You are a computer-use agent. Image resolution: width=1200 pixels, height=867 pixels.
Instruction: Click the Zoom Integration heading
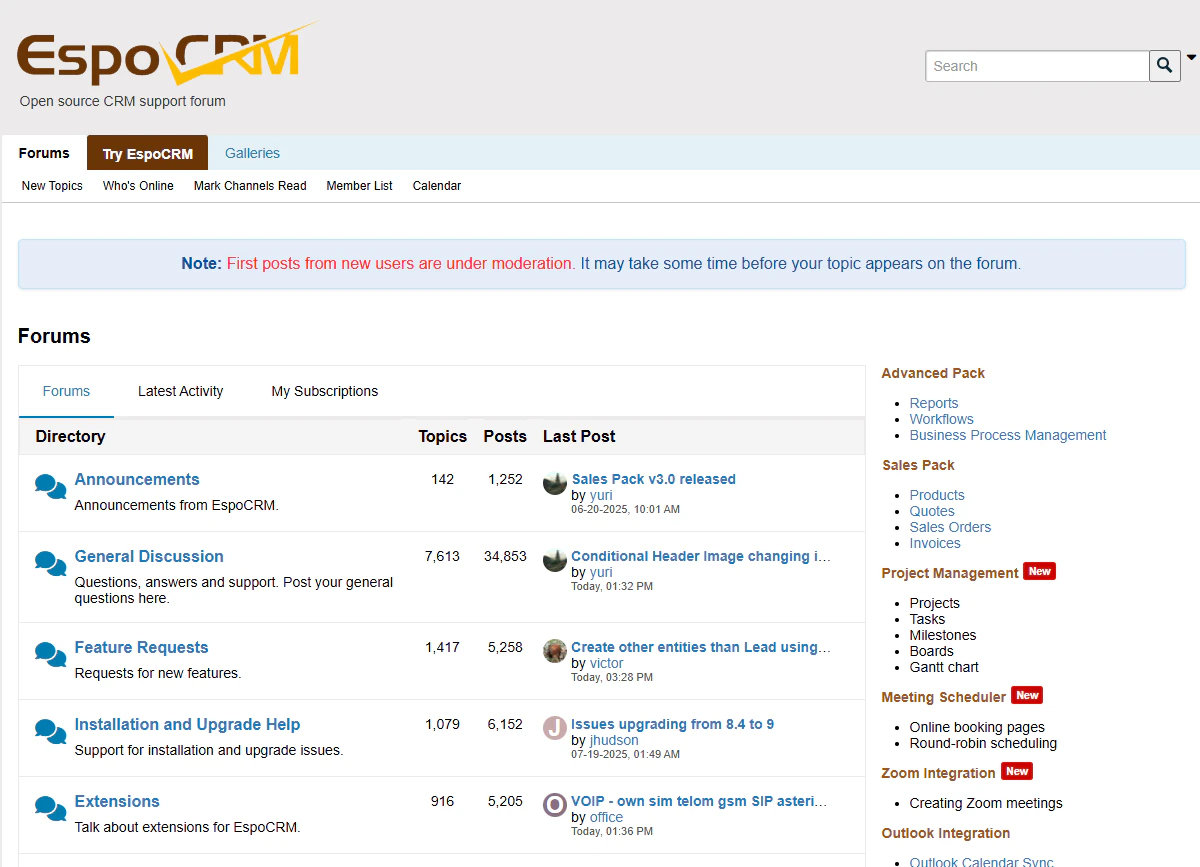938,773
